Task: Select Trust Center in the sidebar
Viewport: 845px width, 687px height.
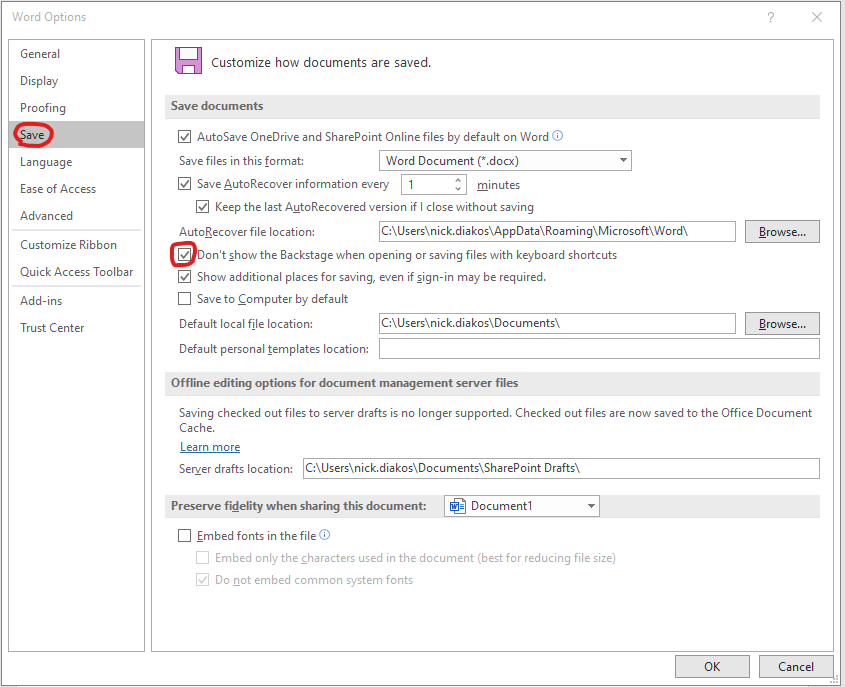Action: [52, 327]
